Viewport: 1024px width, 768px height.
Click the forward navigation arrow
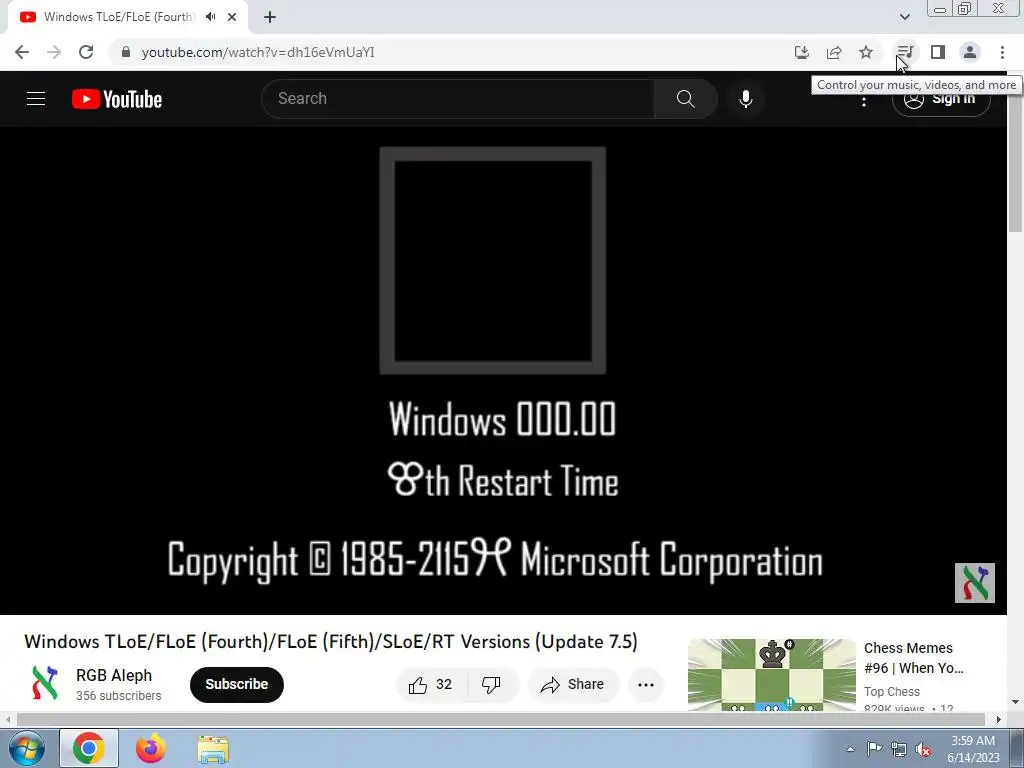pyautogui.click(x=54, y=52)
